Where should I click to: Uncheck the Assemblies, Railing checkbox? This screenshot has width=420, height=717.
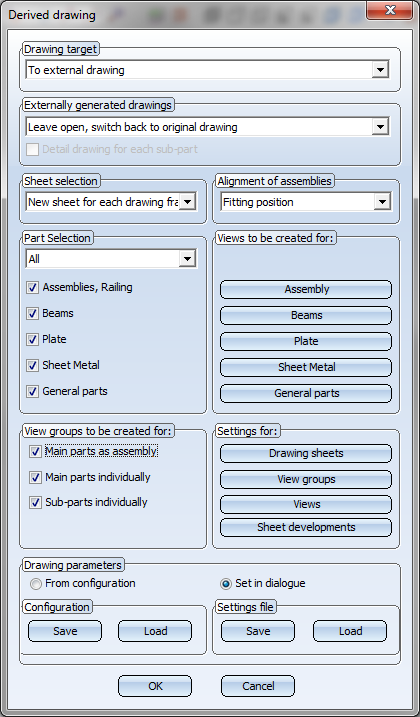[32, 288]
